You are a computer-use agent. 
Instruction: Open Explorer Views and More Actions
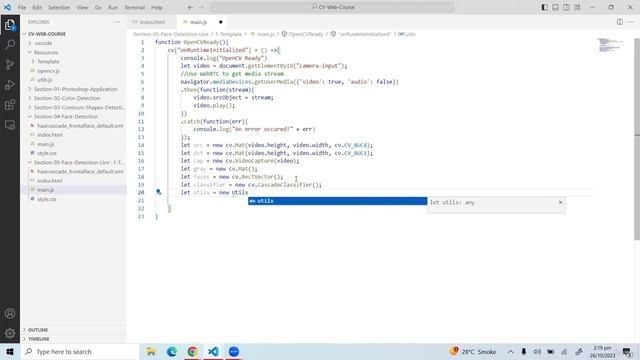coord(117,22)
